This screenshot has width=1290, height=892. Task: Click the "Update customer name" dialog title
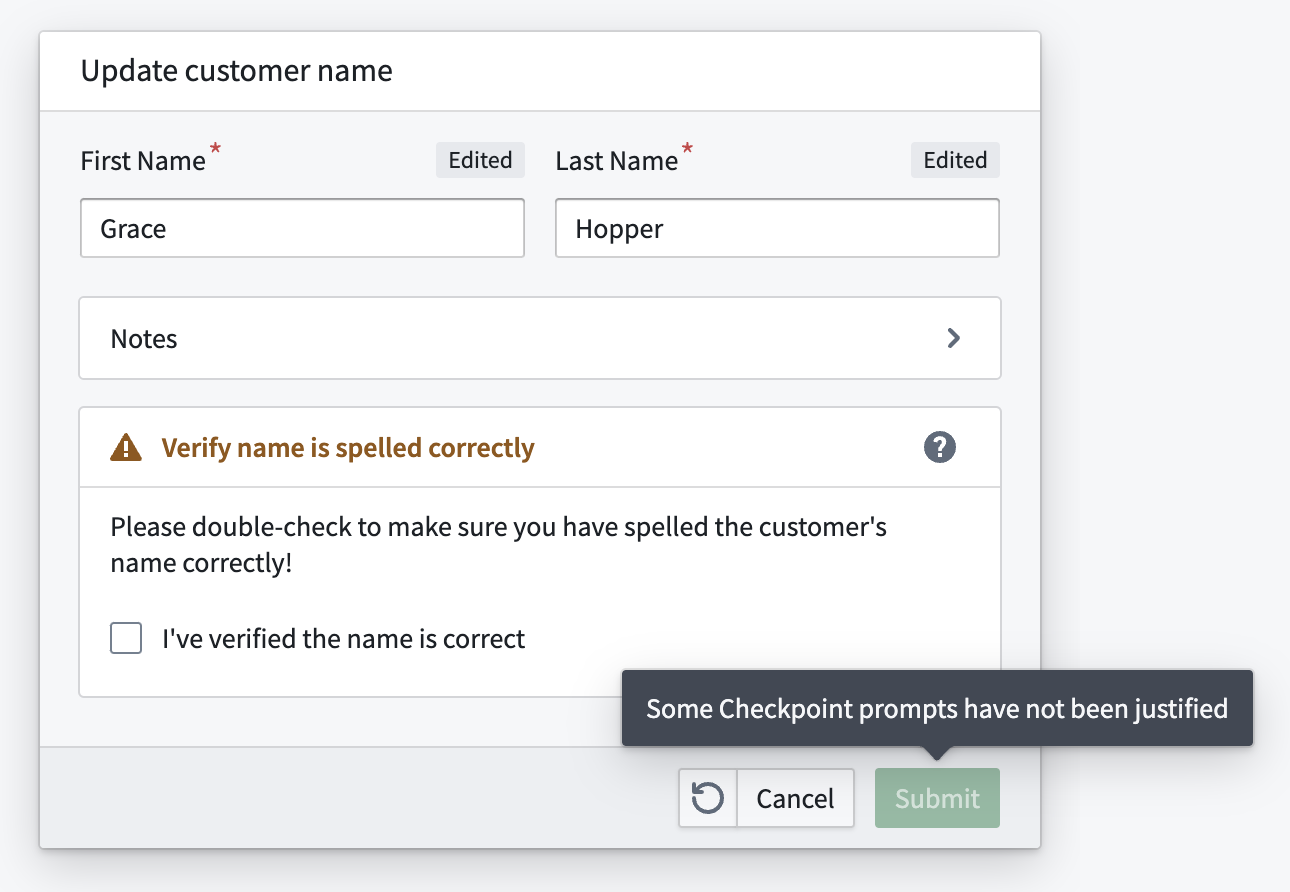pyautogui.click(x=236, y=71)
